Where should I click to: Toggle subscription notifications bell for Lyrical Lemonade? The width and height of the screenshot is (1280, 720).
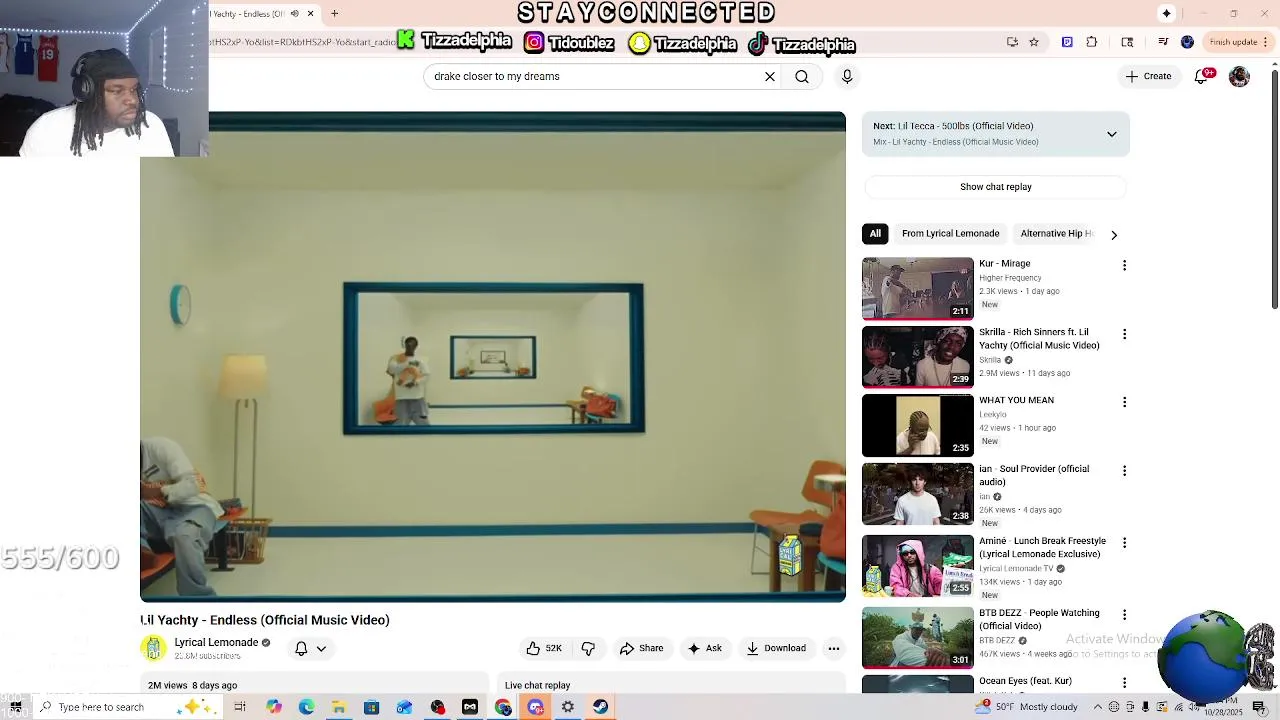point(310,648)
